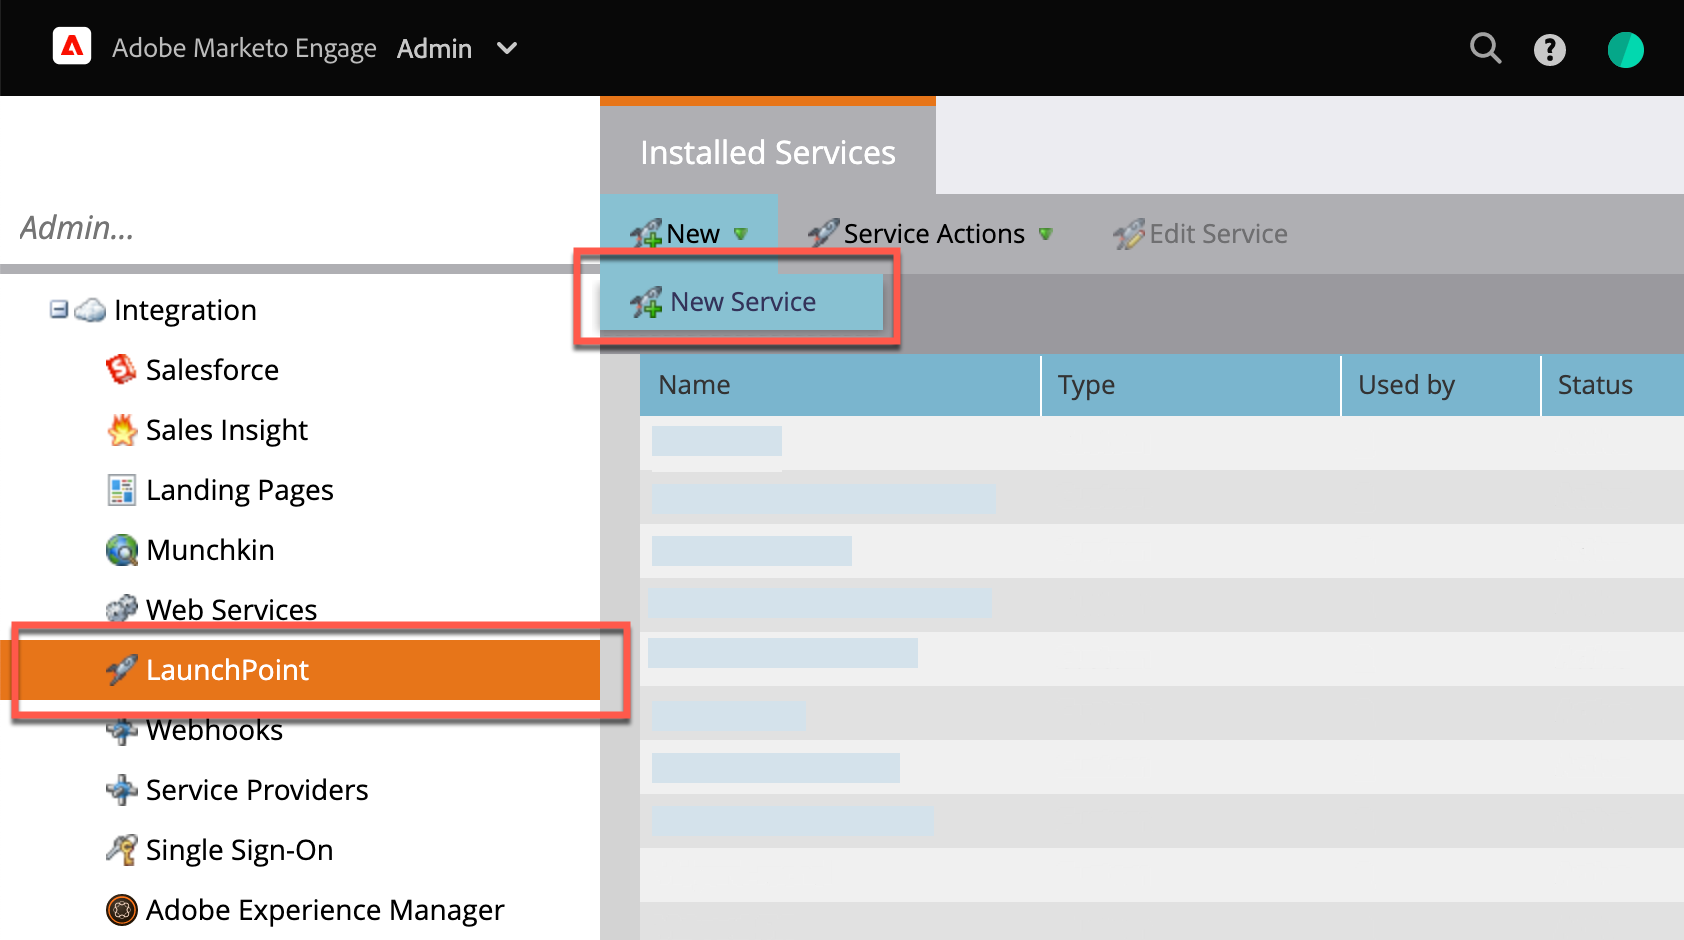Open Service Providers tree item

257,790
